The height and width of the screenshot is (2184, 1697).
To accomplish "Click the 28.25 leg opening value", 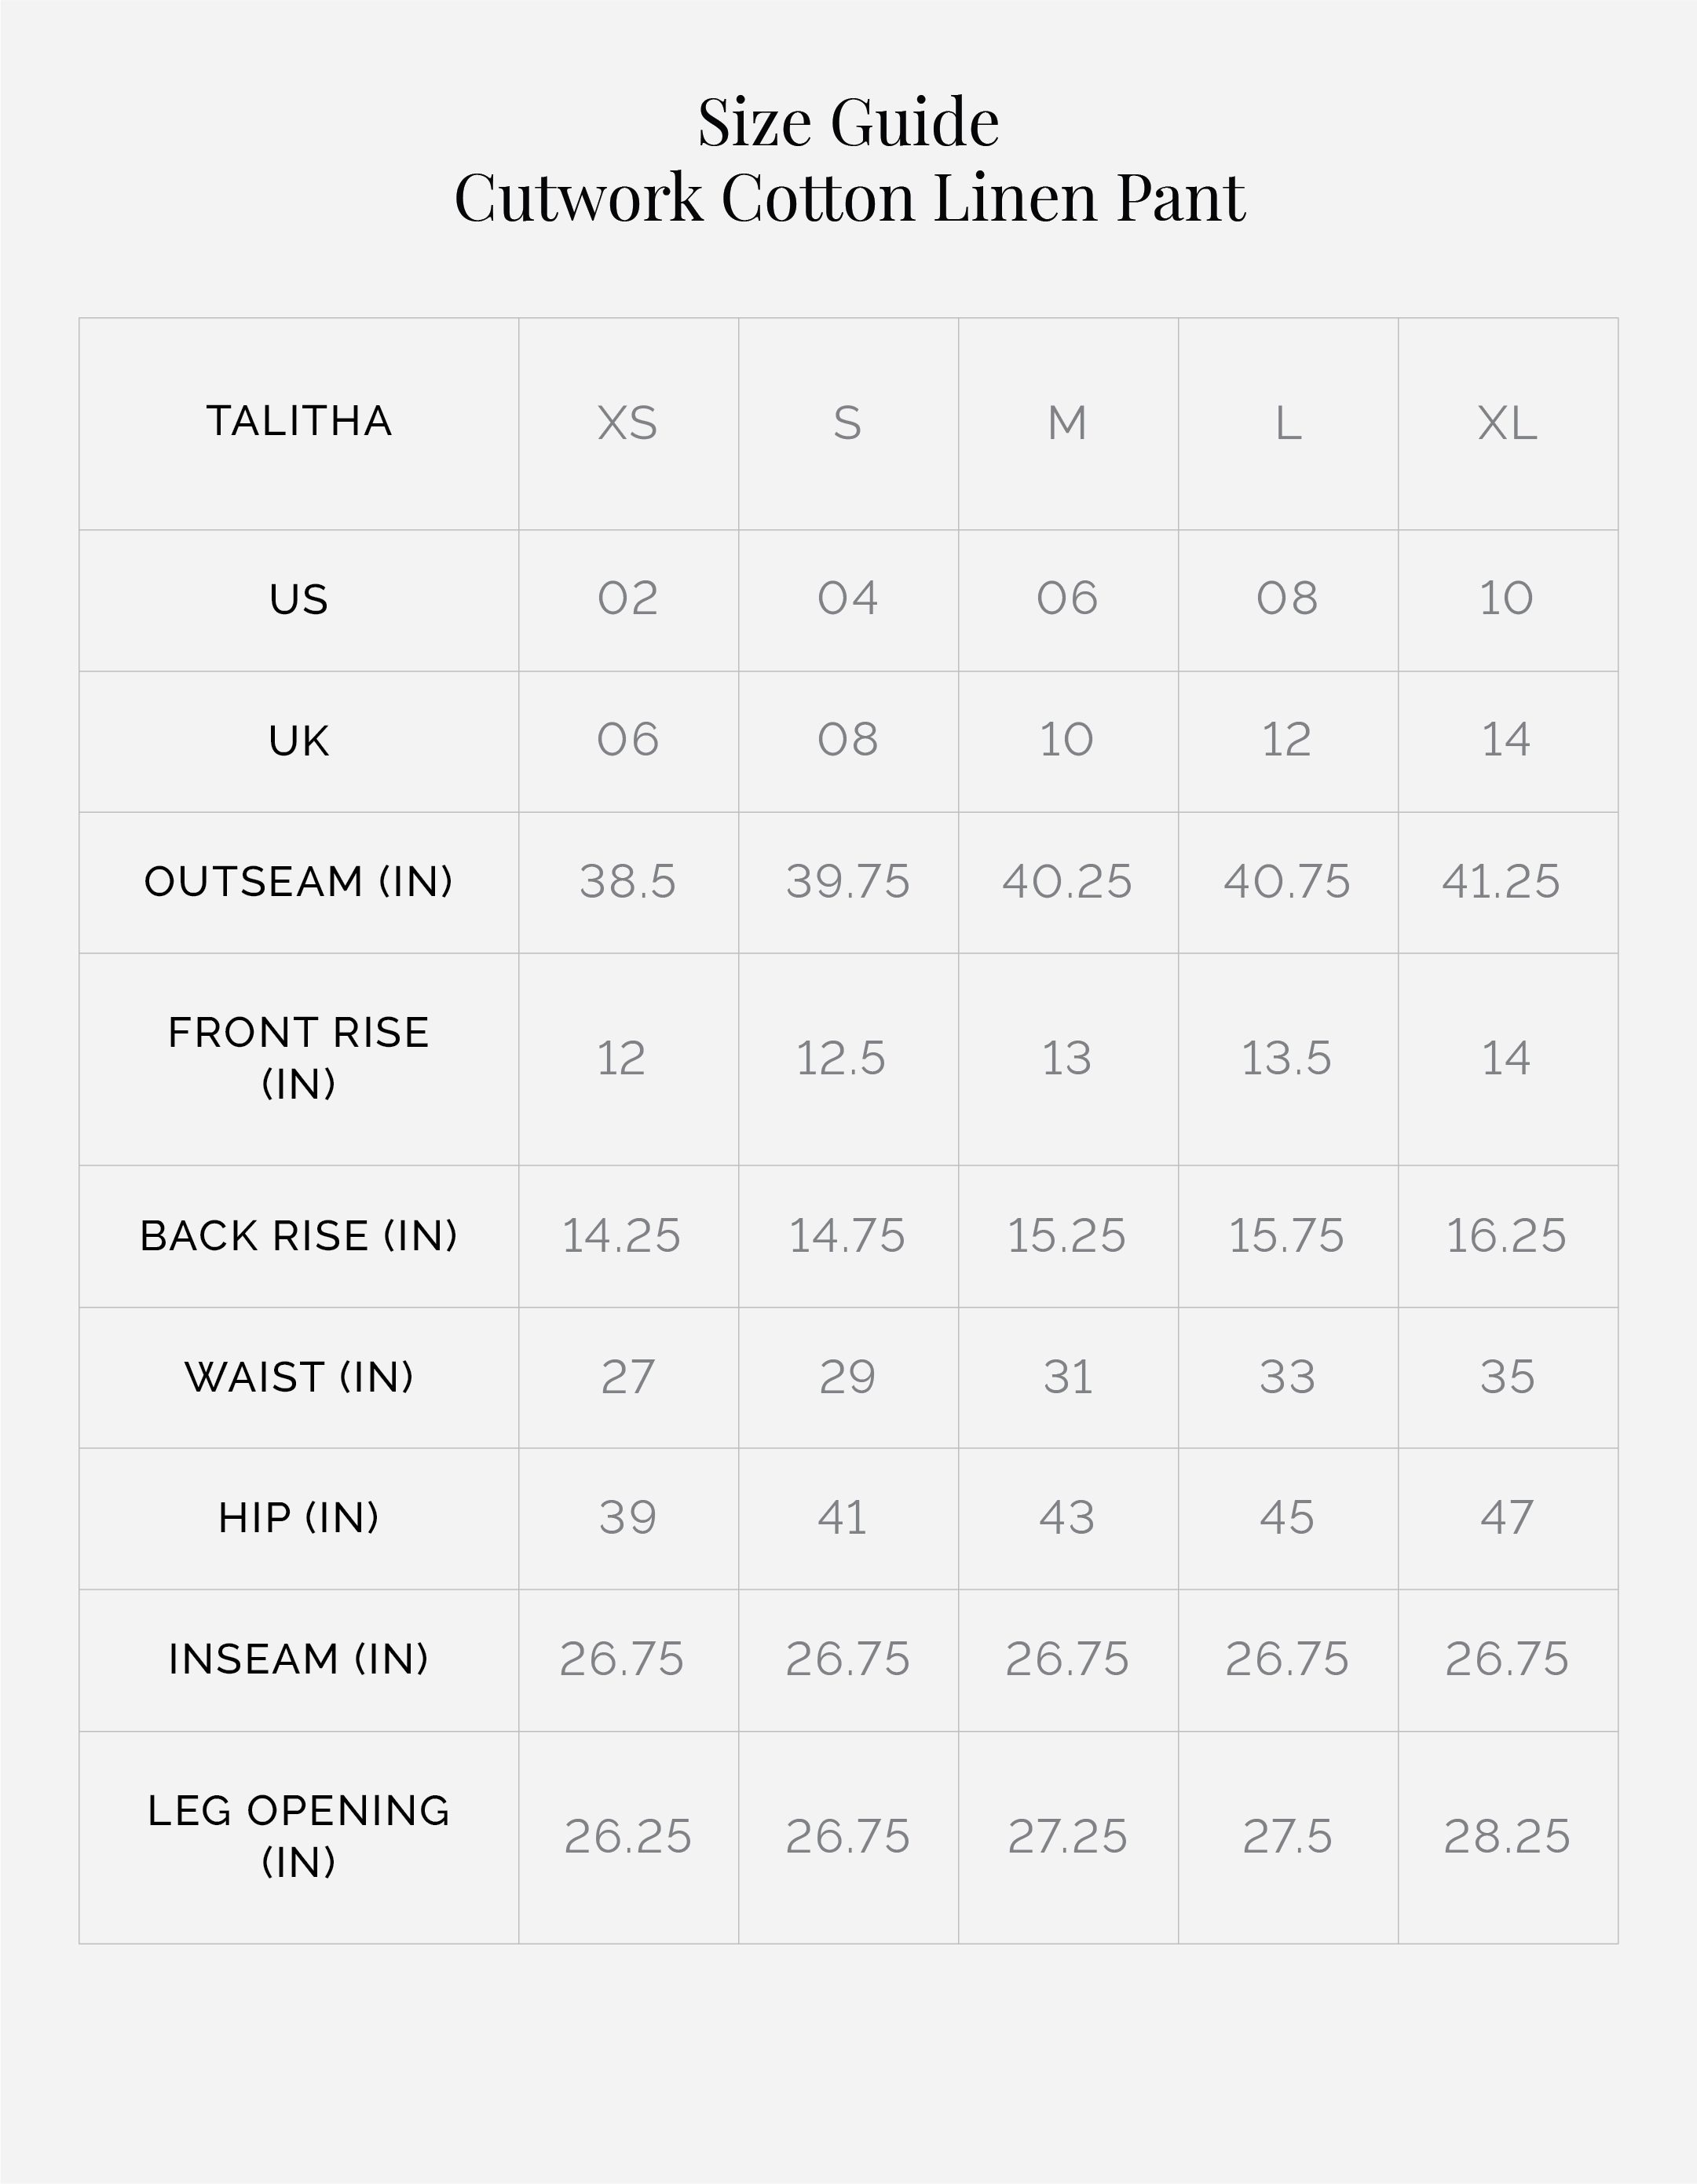I will tap(1507, 1836).
